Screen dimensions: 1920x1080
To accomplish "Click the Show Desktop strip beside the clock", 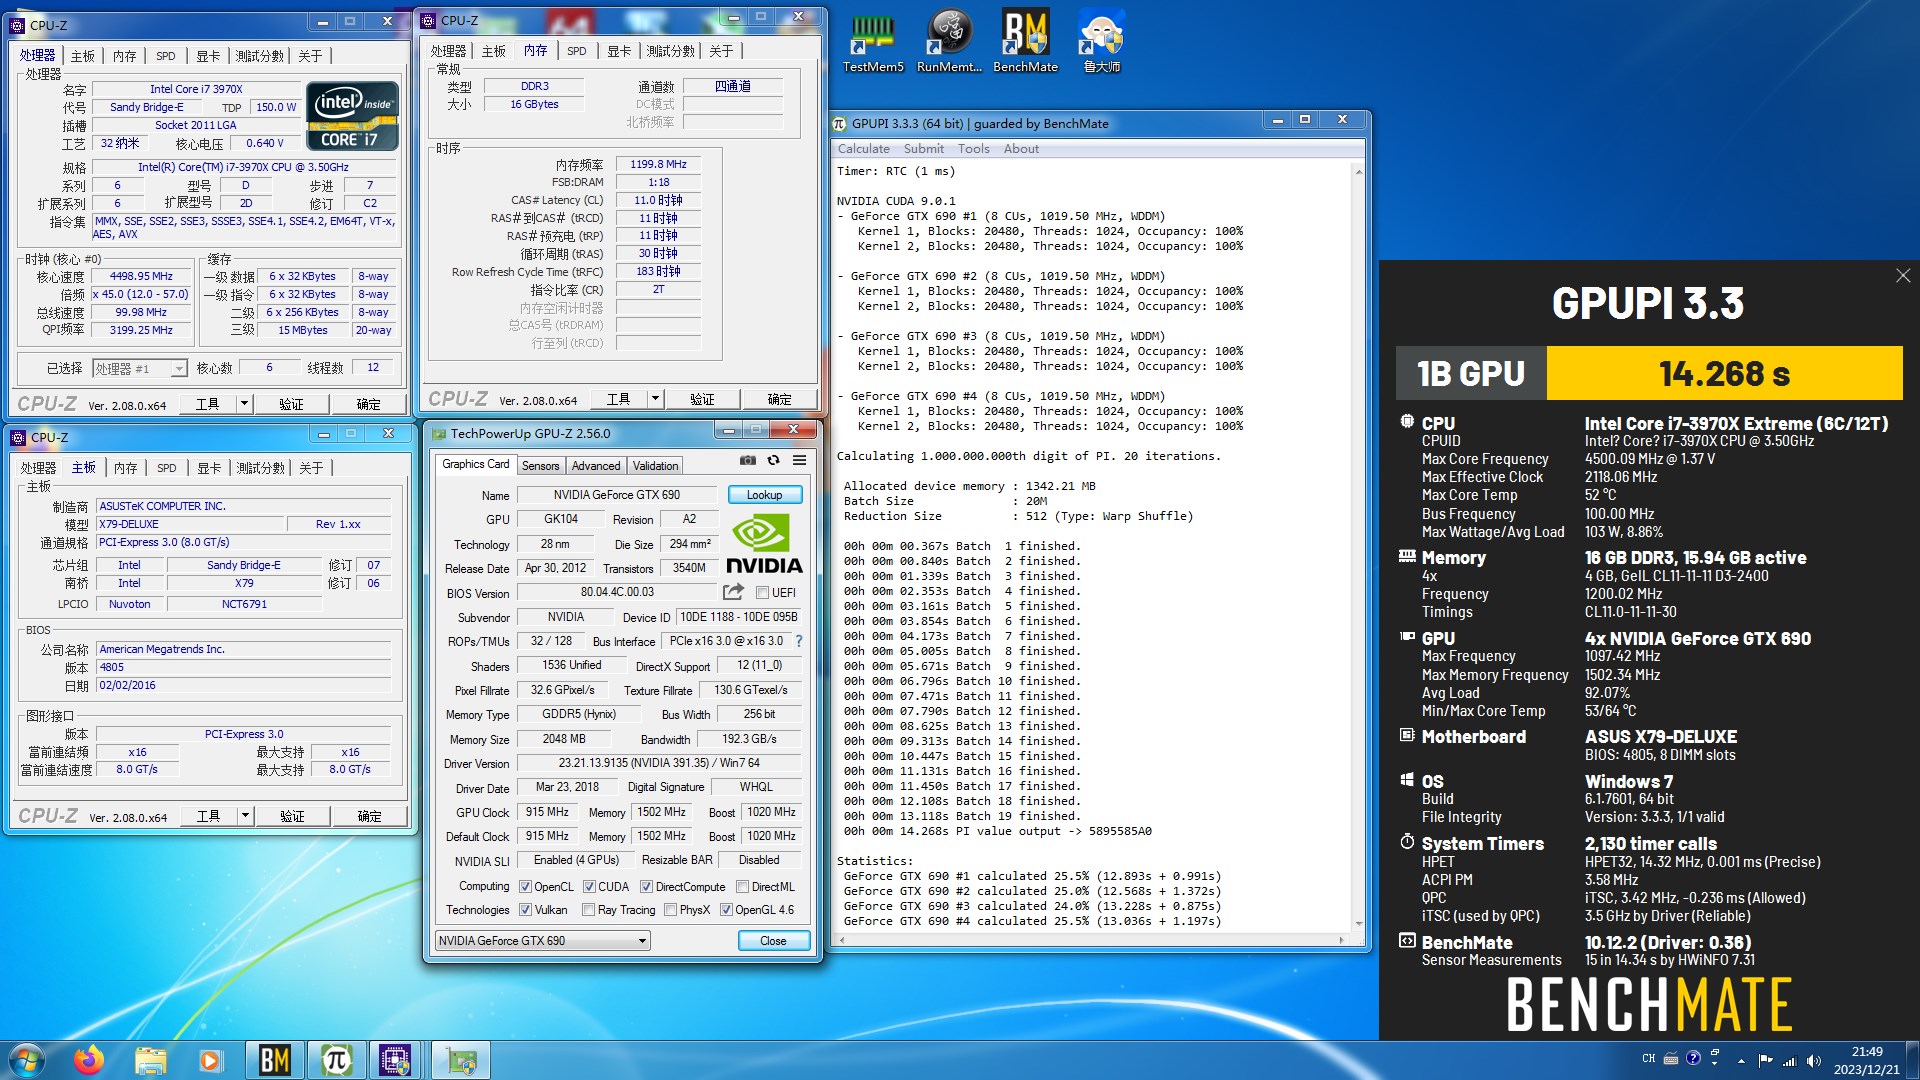I will tap(1912, 1060).
